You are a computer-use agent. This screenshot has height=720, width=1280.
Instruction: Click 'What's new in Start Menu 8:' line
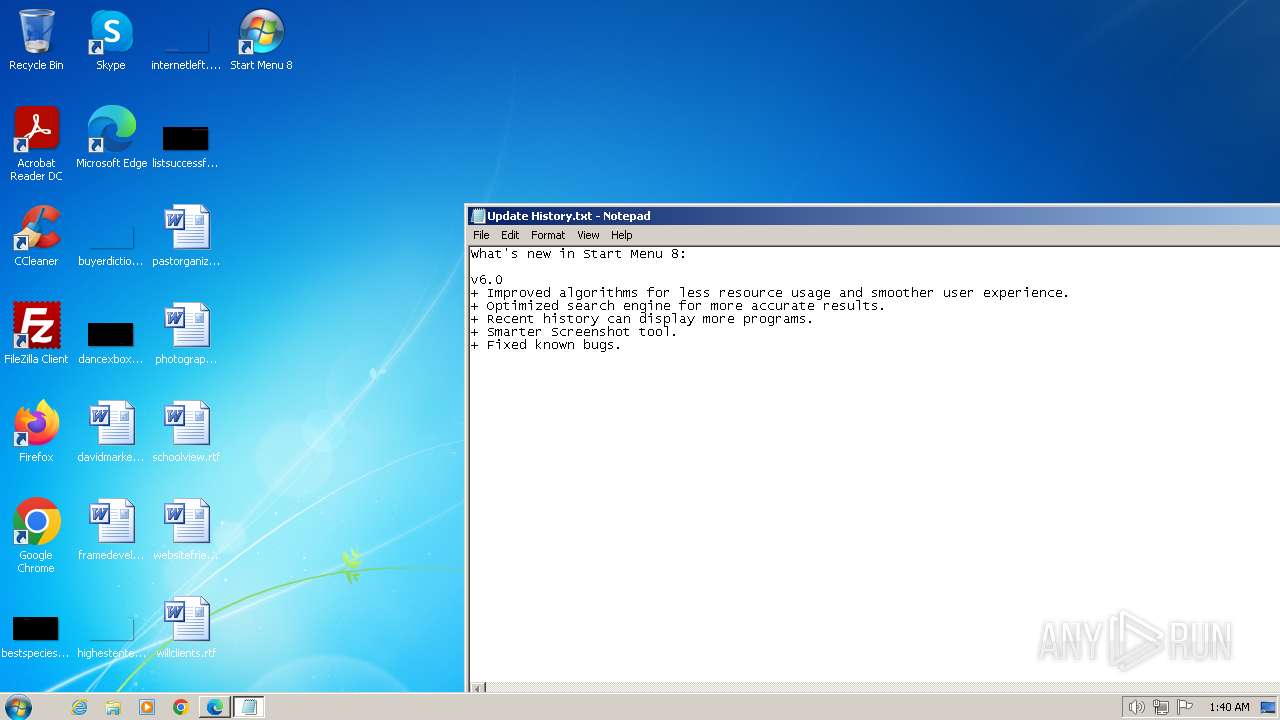click(x=579, y=254)
